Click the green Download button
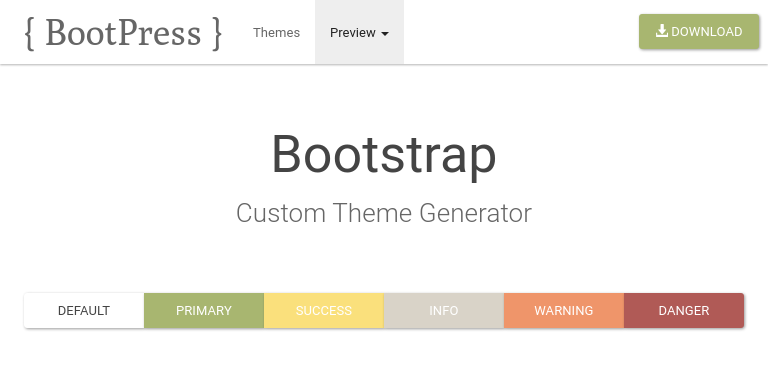The height and width of the screenshot is (384, 768). [x=699, y=31]
